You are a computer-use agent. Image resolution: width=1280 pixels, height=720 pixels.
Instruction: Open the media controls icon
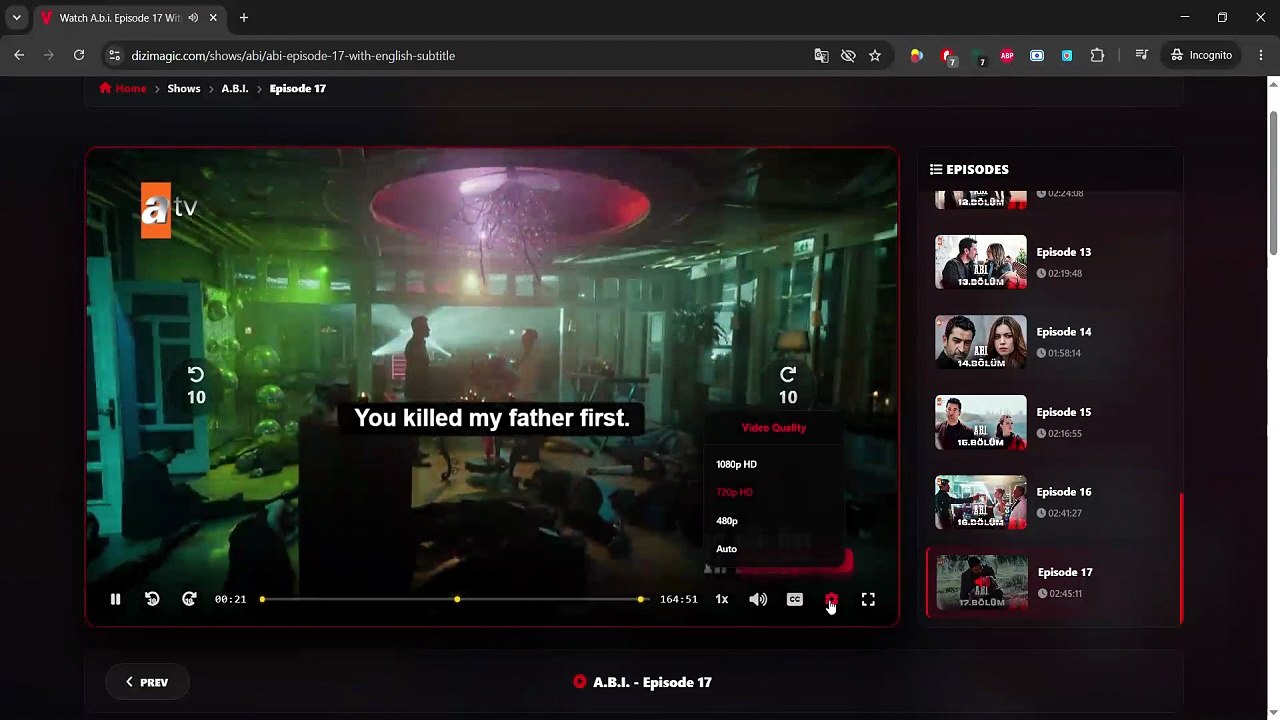coord(1141,56)
